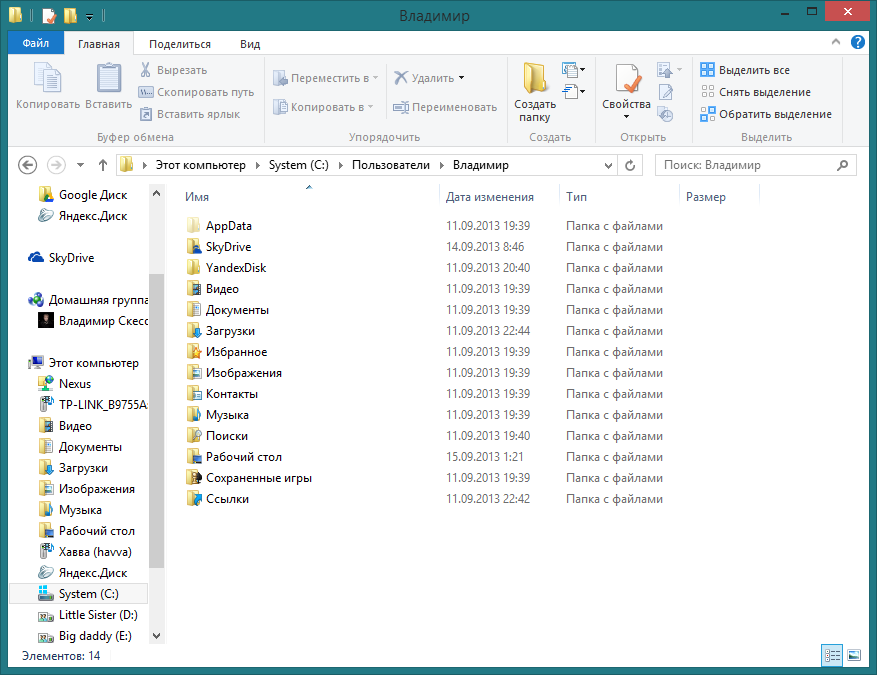The width and height of the screenshot is (877, 675).
Task: Sort by Date modified (Дата изменения) column
Action: click(490, 197)
